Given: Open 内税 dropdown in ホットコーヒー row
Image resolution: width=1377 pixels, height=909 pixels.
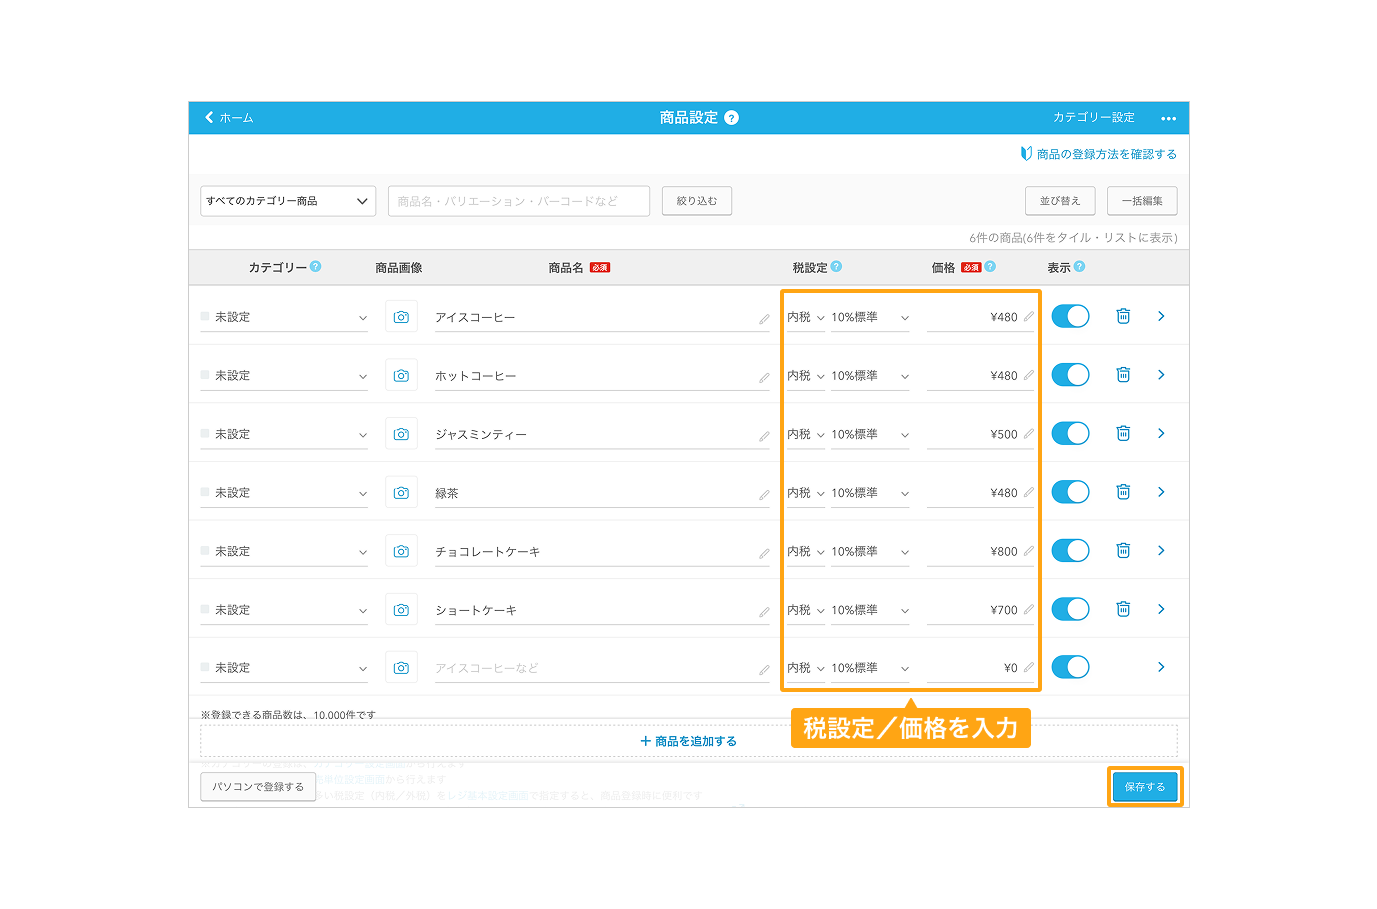Looking at the screenshot, I should coord(806,376).
